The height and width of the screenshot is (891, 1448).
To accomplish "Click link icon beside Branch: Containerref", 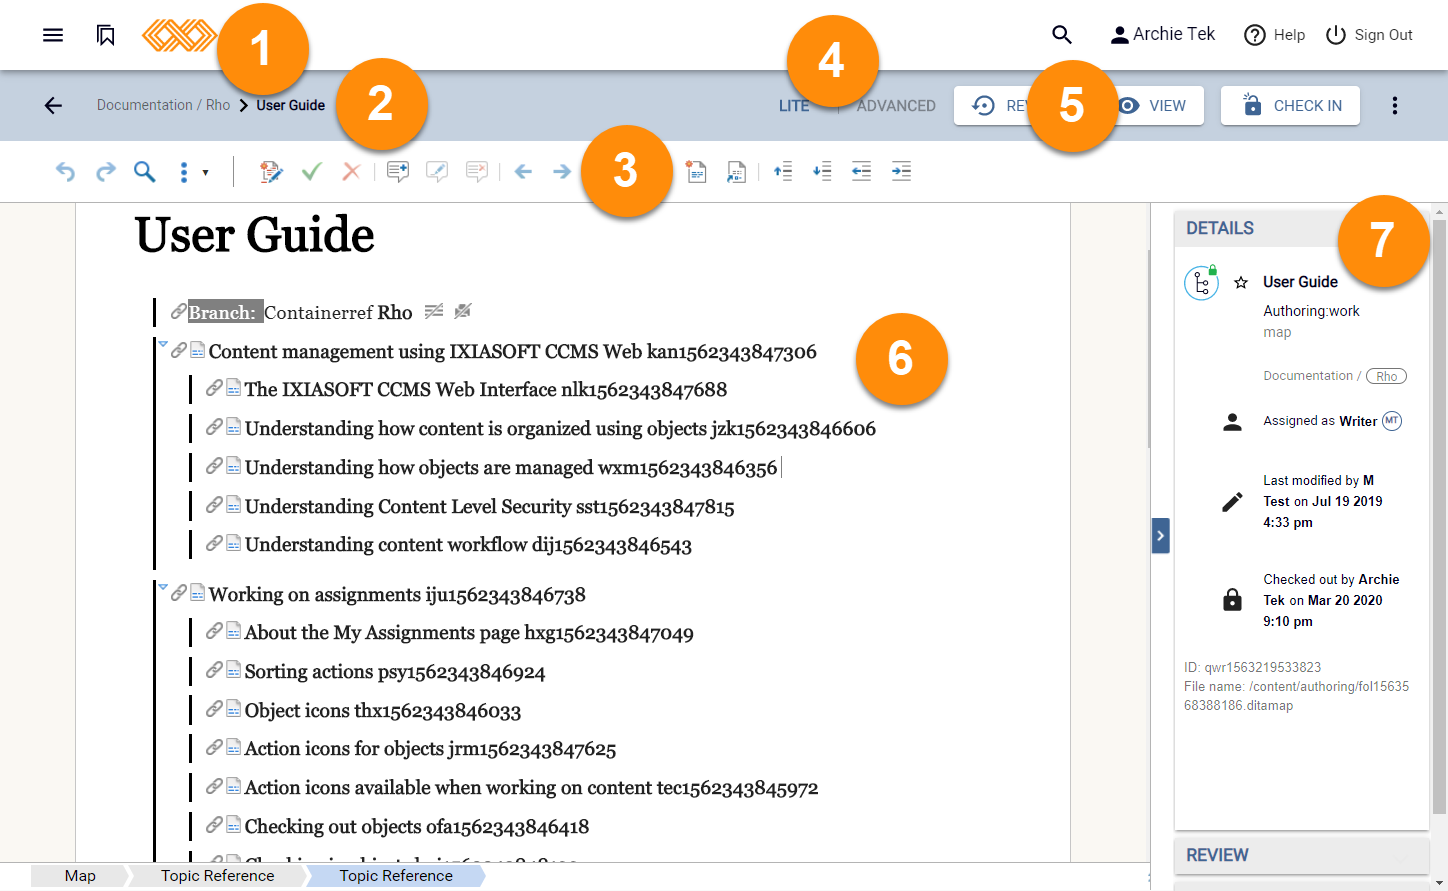I will point(178,311).
